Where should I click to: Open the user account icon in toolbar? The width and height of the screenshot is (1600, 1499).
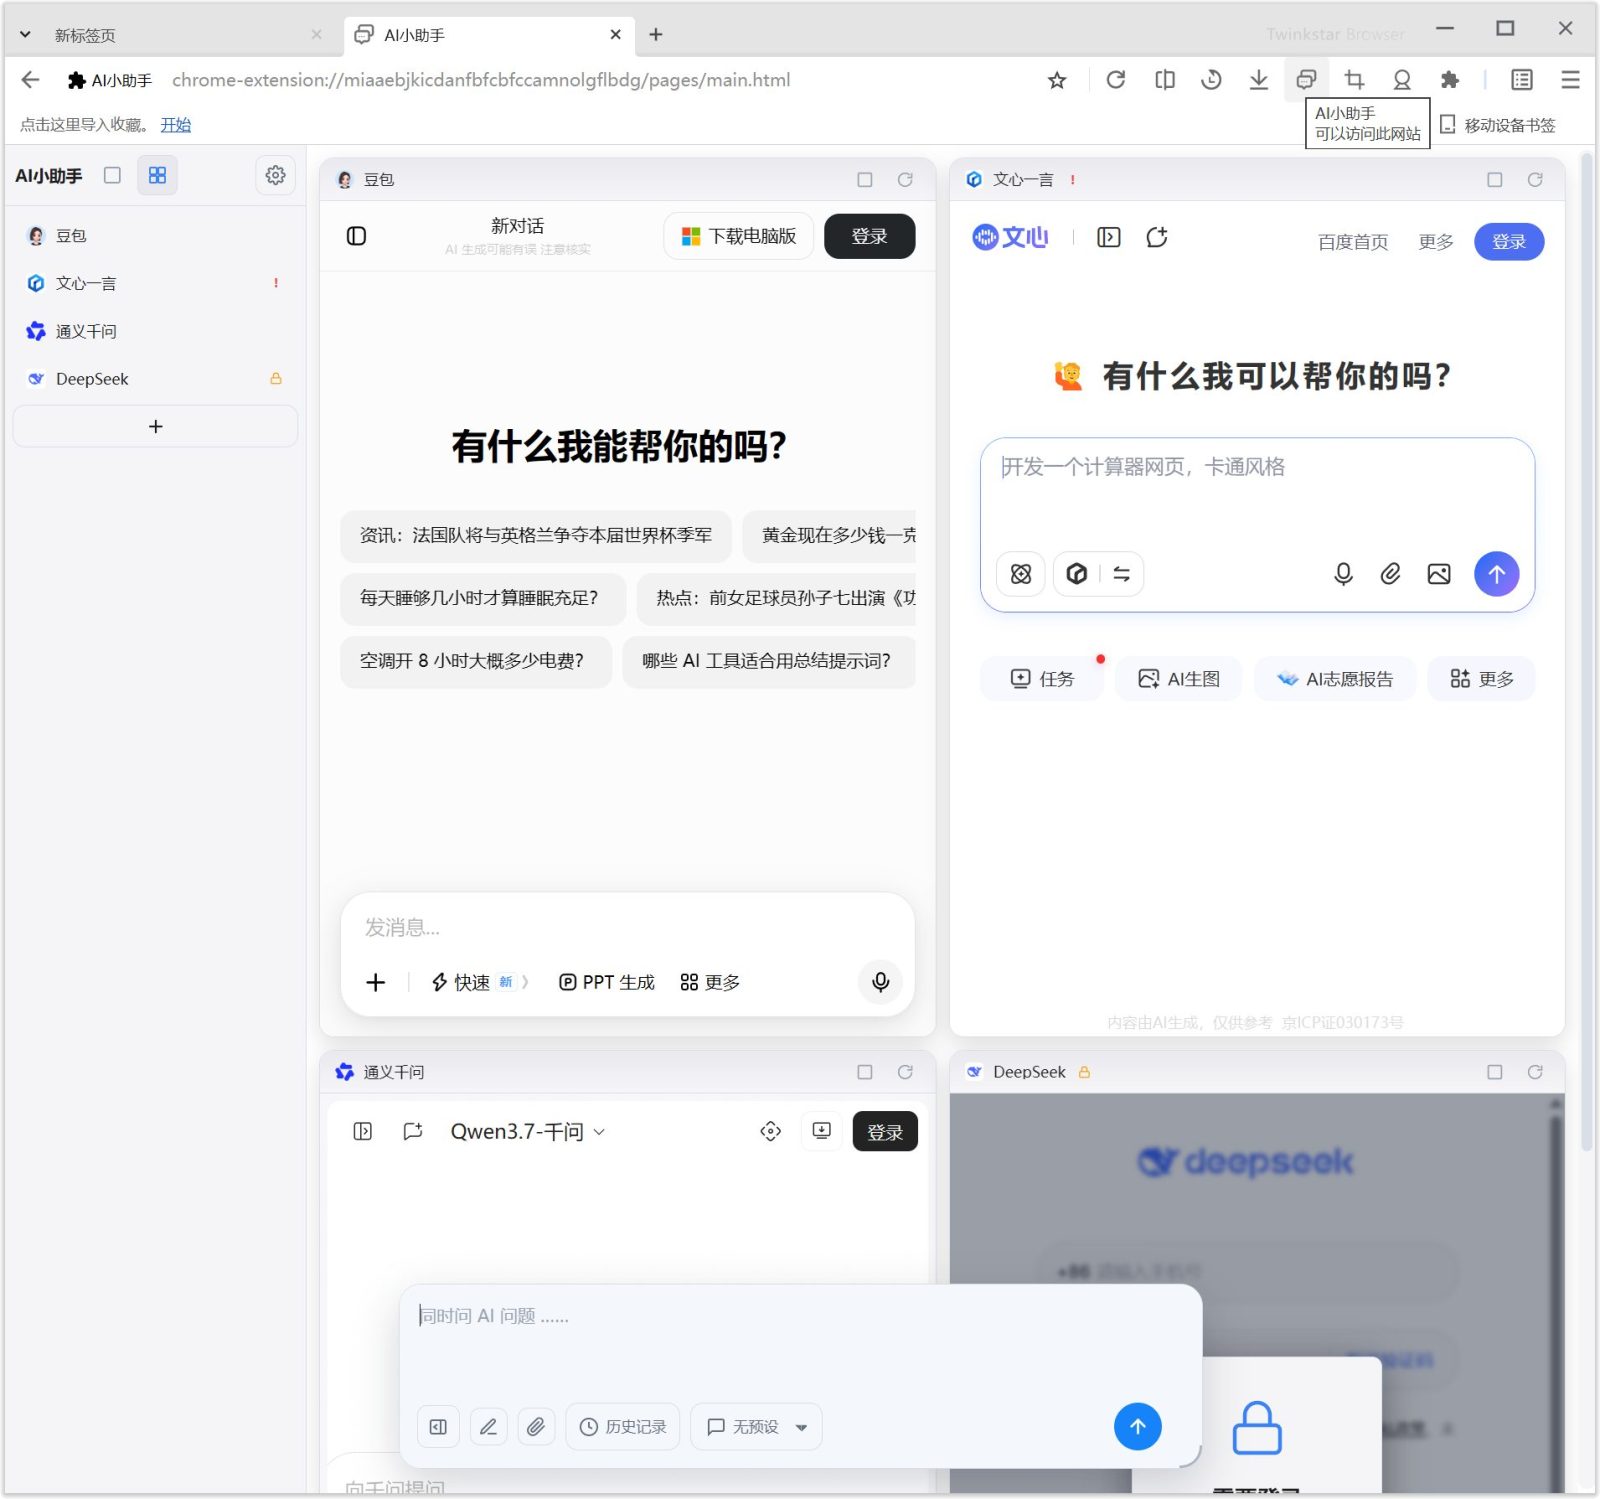tap(1402, 80)
